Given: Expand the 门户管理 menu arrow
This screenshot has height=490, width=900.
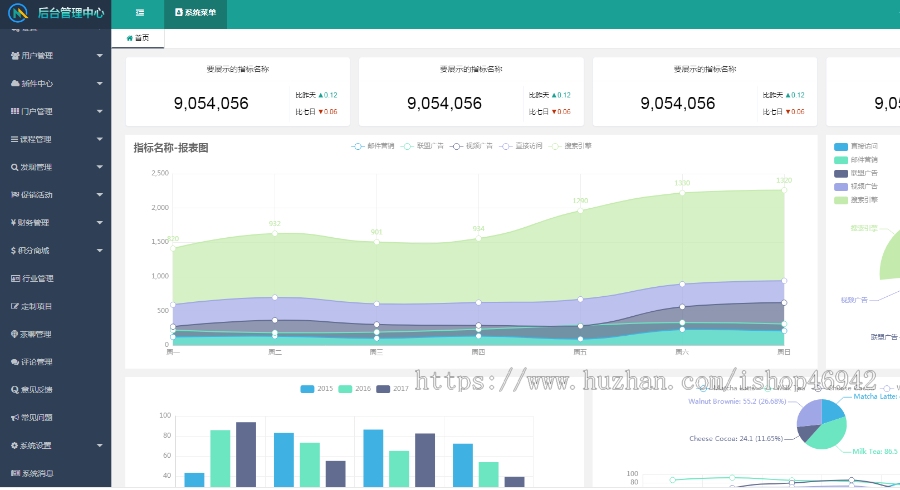Looking at the screenshot, I should [99, 111].
